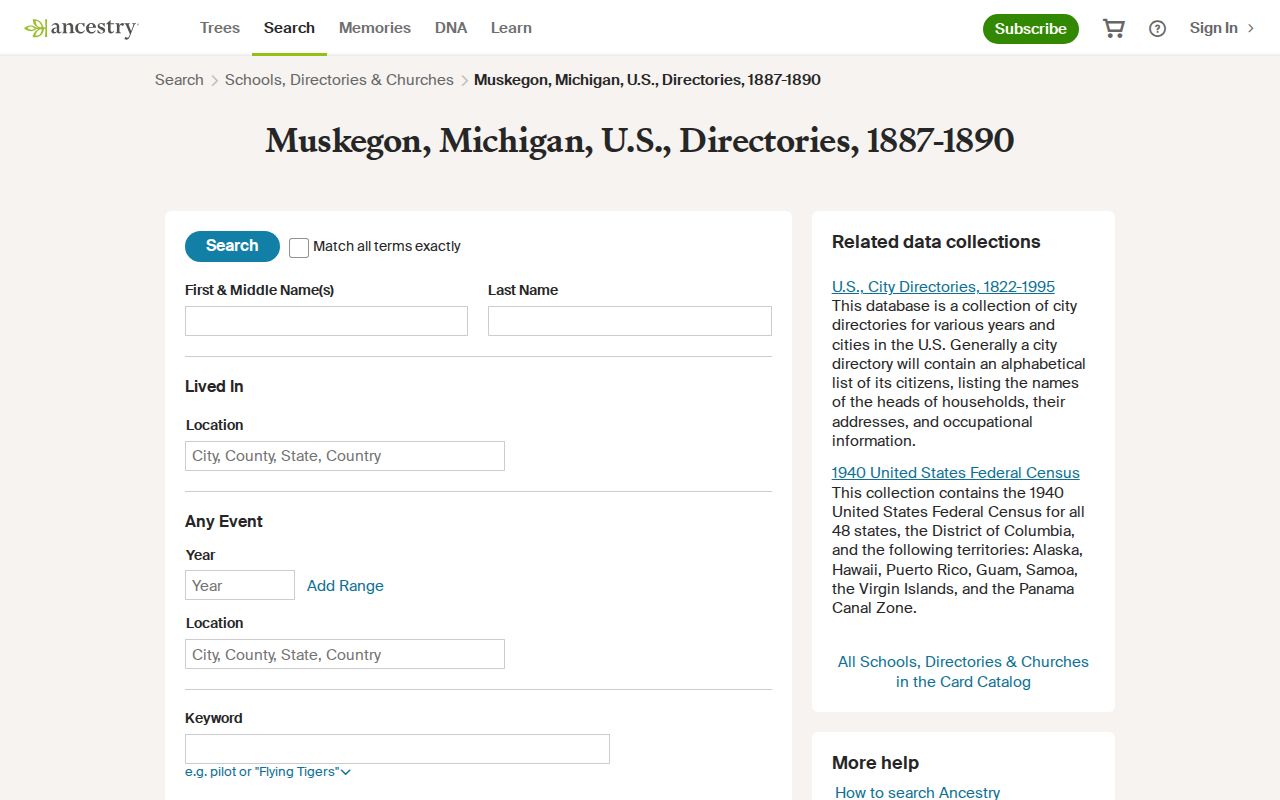Open the How to search Ancestry link
The width and height of the screenshot is (1280, 800).
click(x=917, y=792)
